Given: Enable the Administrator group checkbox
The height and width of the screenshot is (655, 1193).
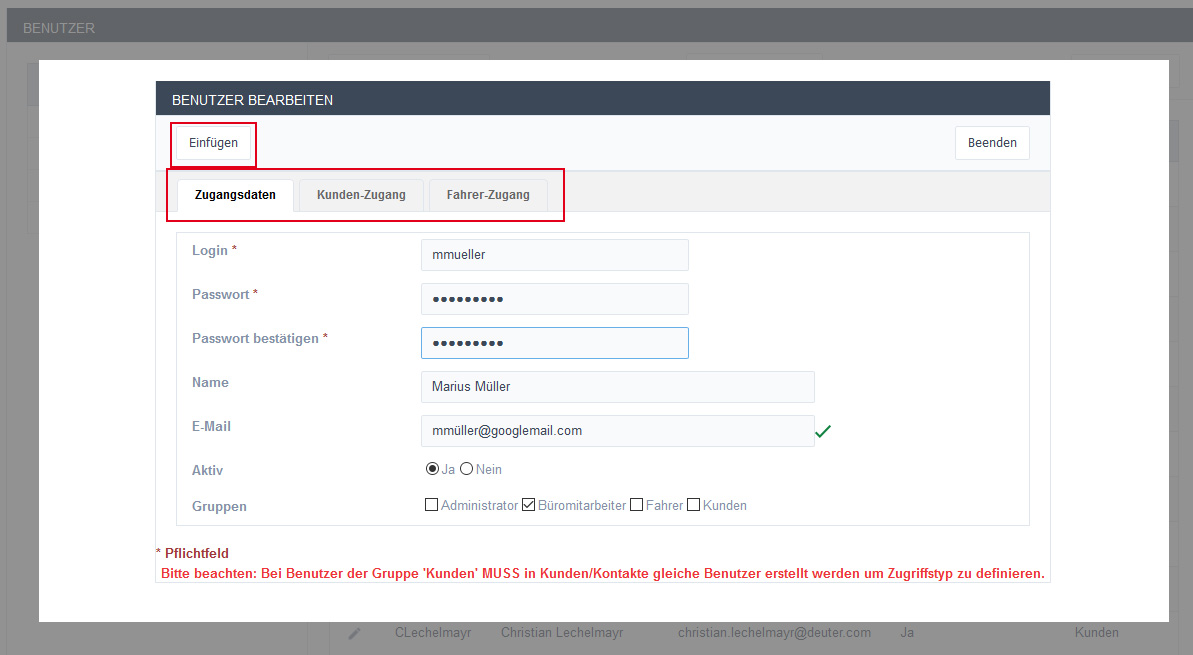Looking at the screenshot, I should point(432,505).
